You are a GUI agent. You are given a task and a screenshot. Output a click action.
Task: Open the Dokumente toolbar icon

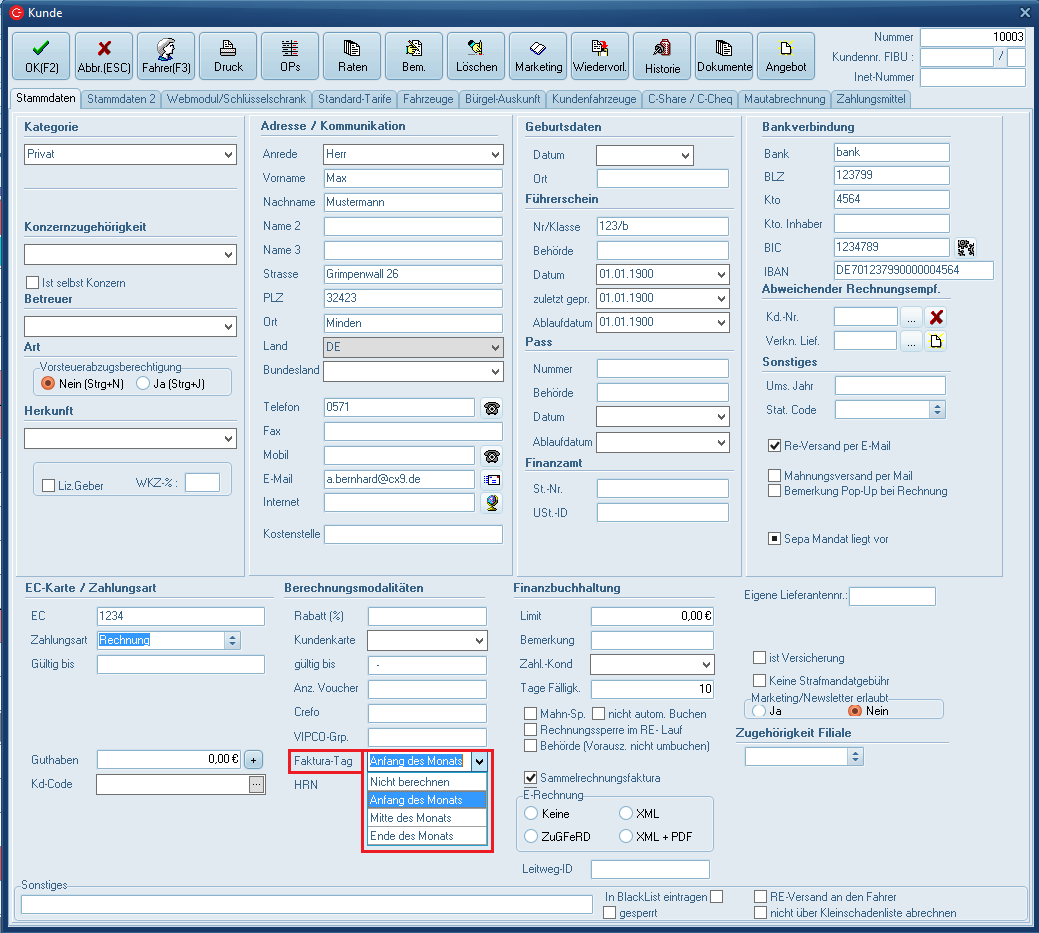(x=724, y=55)
